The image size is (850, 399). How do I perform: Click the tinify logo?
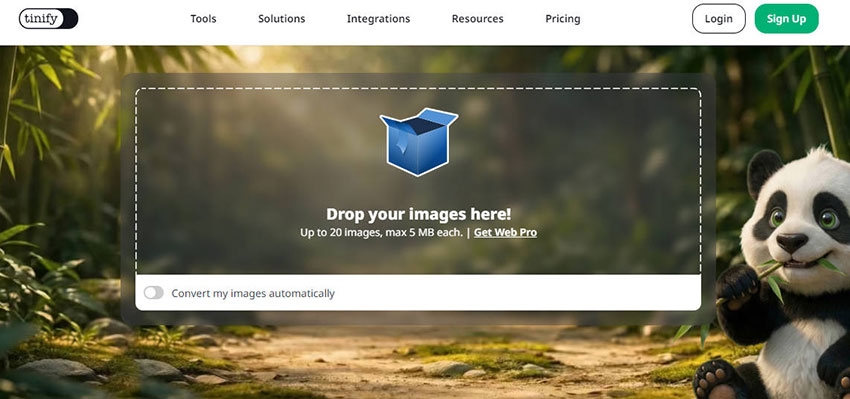tap(48, 18)
